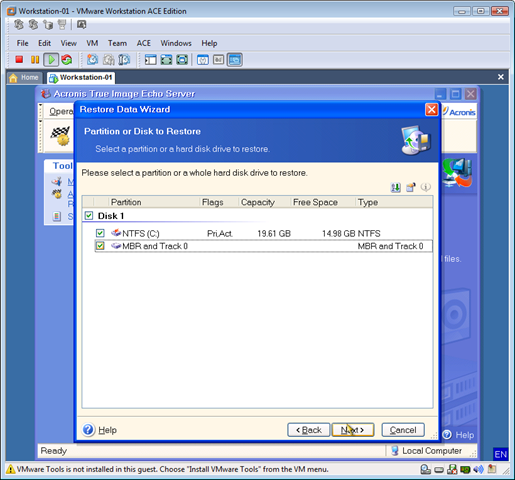Image resolution: width=515 pixels, height=480 pixels.
Task: Click the VMware suspend (pause) button
Action: pos(35,60)
